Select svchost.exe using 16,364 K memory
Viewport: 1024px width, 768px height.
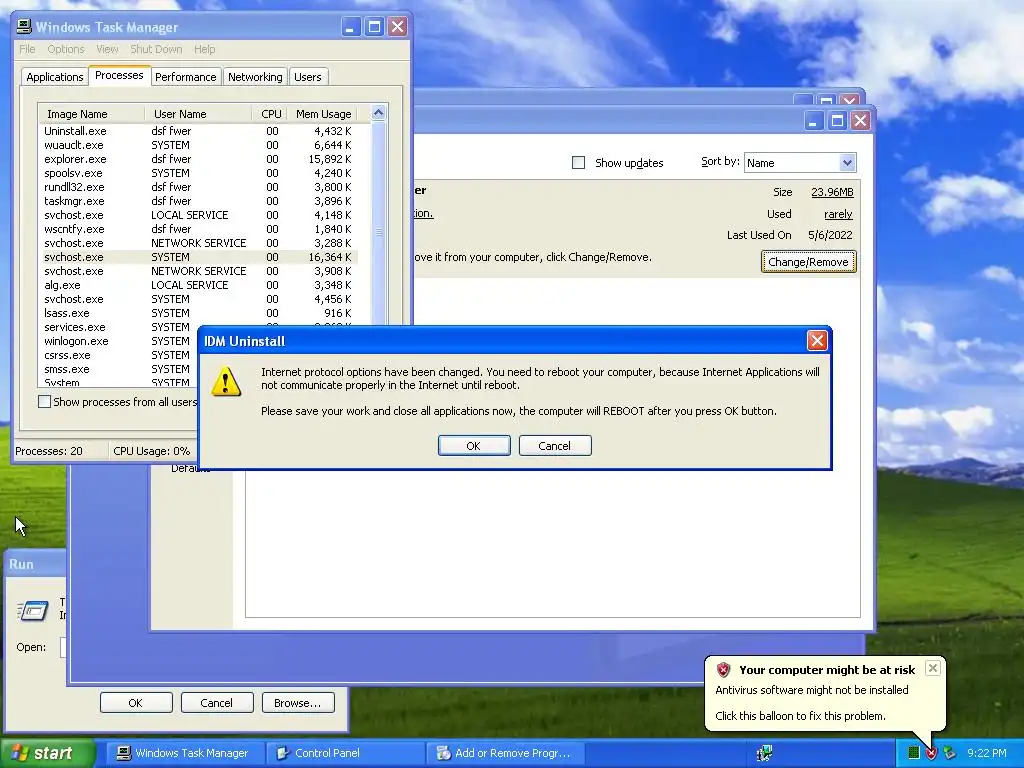[199, 257]
